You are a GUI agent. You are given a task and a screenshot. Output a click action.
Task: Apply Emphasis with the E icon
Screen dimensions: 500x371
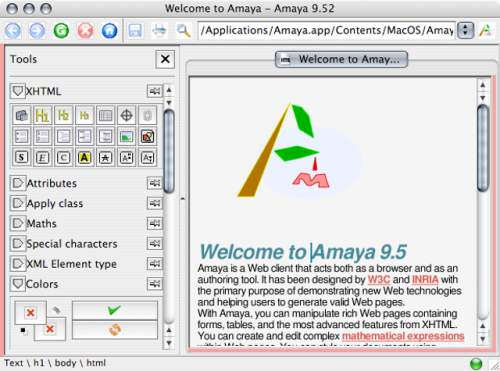42,157
